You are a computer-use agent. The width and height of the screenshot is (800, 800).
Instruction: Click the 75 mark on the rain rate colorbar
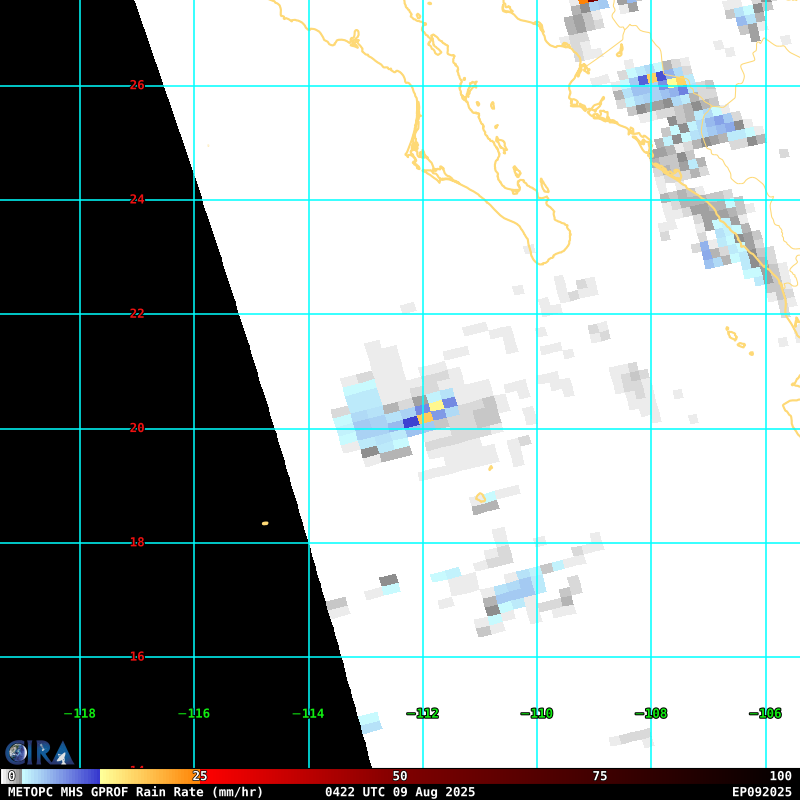click(600, 777)
